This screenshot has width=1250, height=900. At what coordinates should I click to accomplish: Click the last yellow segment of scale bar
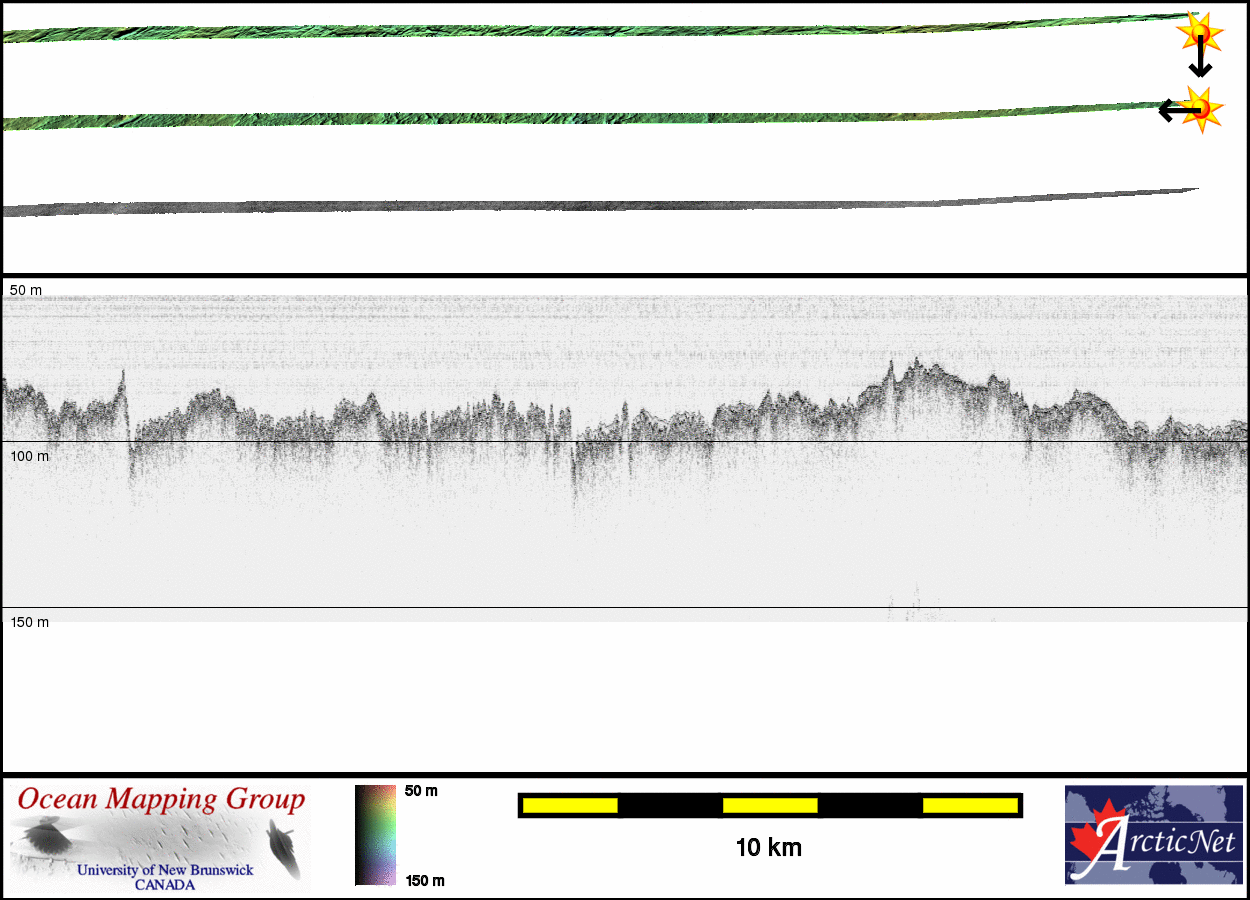pyautogui.click(x=969, y=805)
